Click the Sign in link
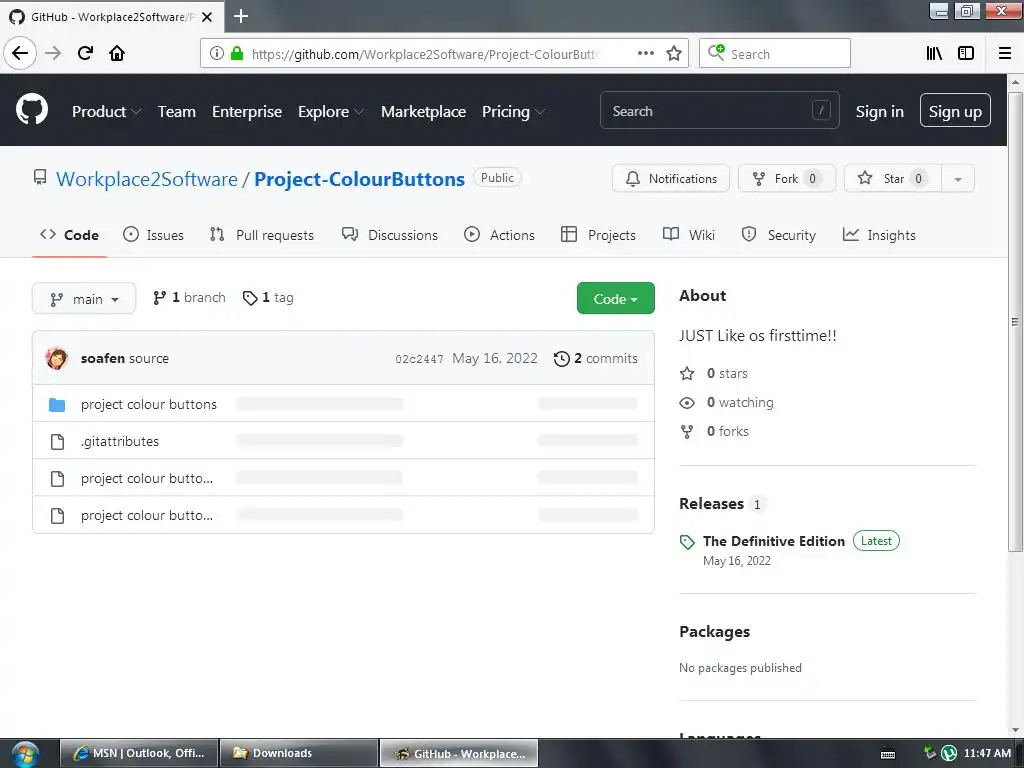The image size is (1024, 768). coord(880,112)
